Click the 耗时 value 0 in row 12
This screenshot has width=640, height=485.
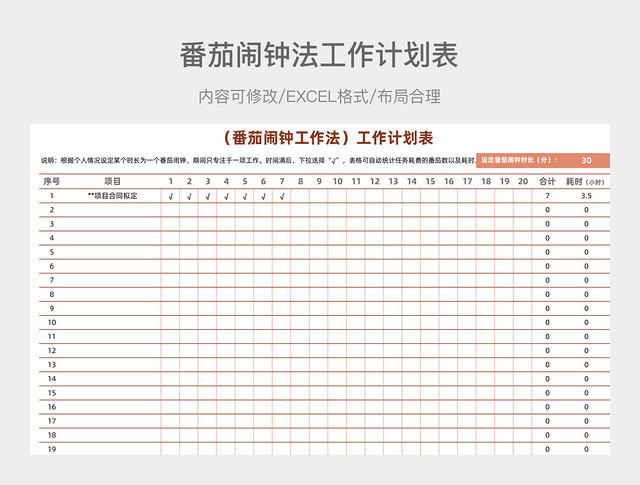click(587, 351)
